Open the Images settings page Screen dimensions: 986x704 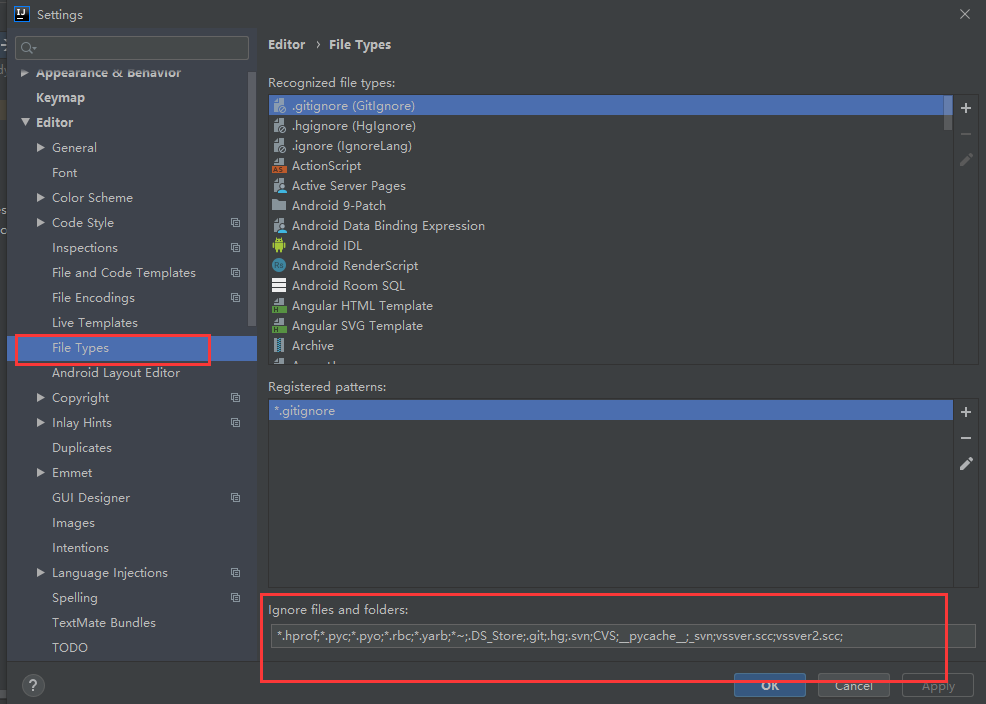coord(74,523)
